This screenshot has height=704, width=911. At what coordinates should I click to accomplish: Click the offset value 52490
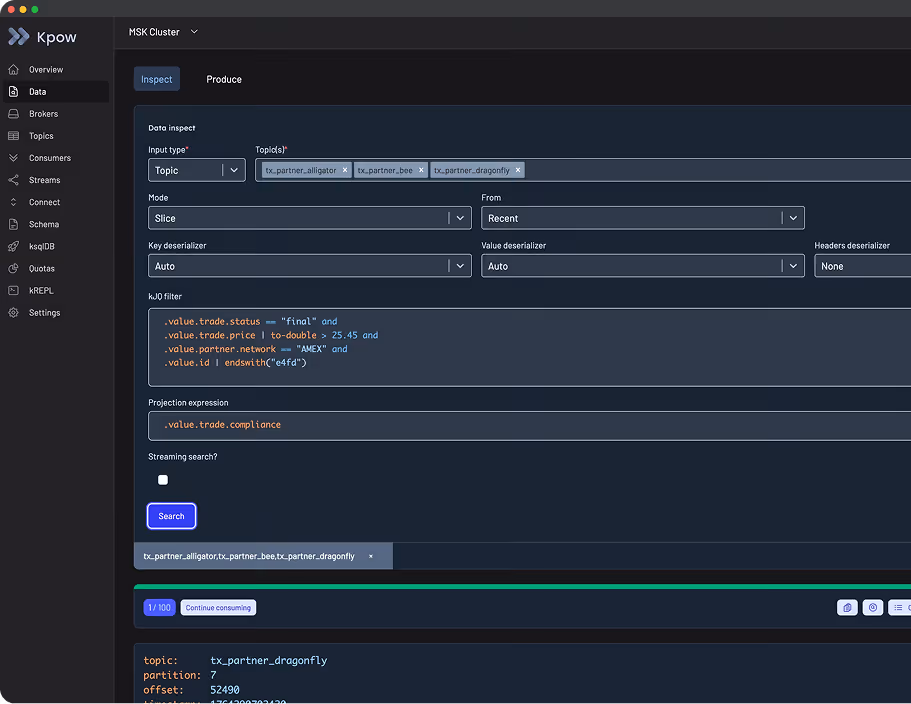[x=225, y=690]
